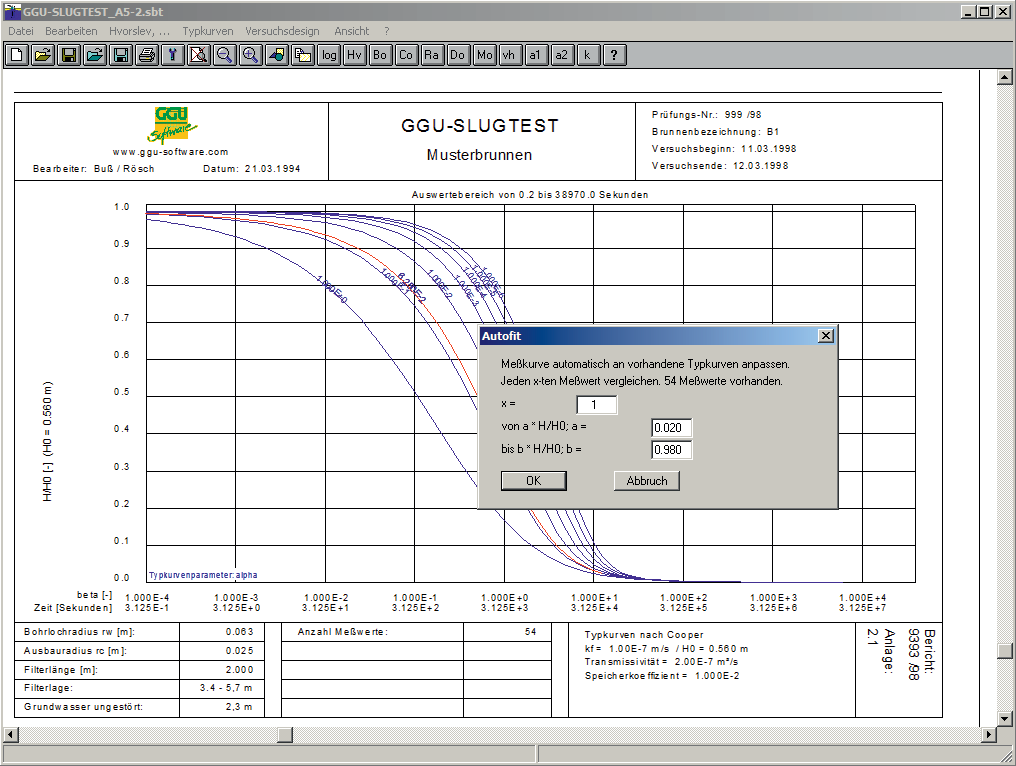Screen dimensions: 1016x766
Task: Create a new file with the blank page icon
Action: point(17,55)
